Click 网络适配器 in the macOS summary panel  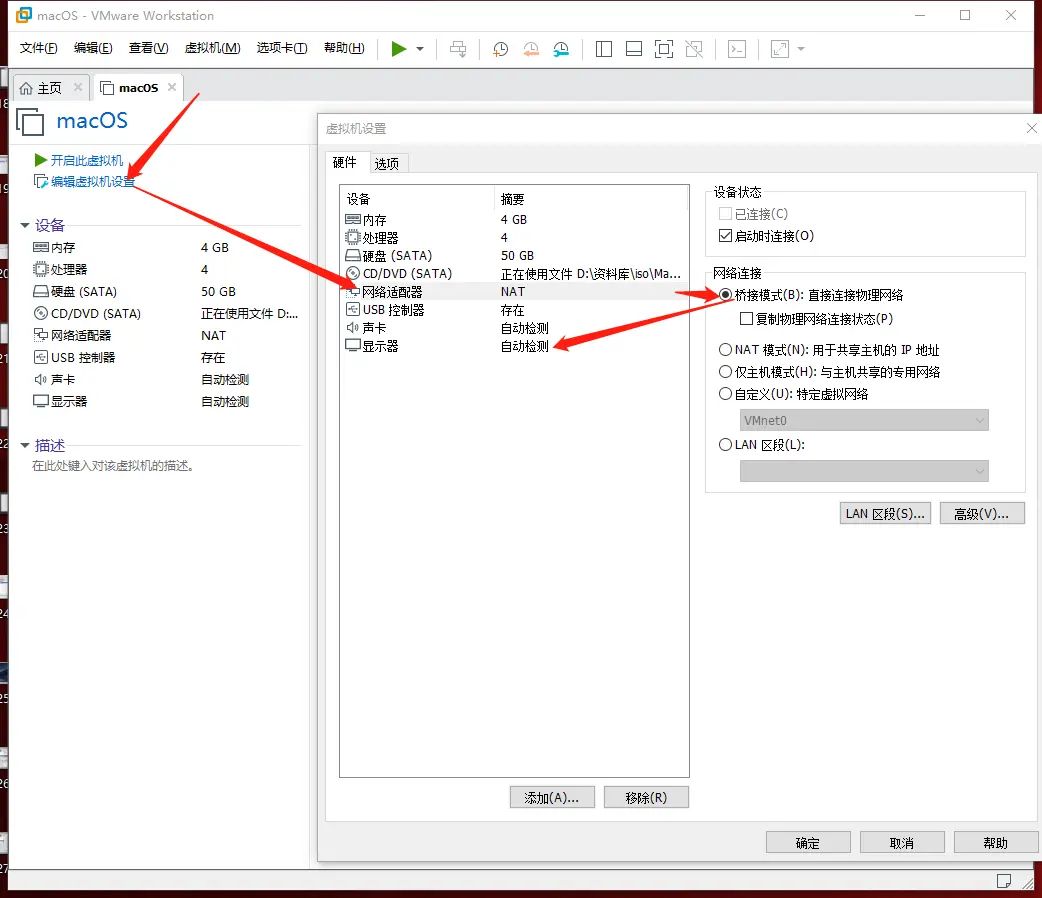pos(72,335)
